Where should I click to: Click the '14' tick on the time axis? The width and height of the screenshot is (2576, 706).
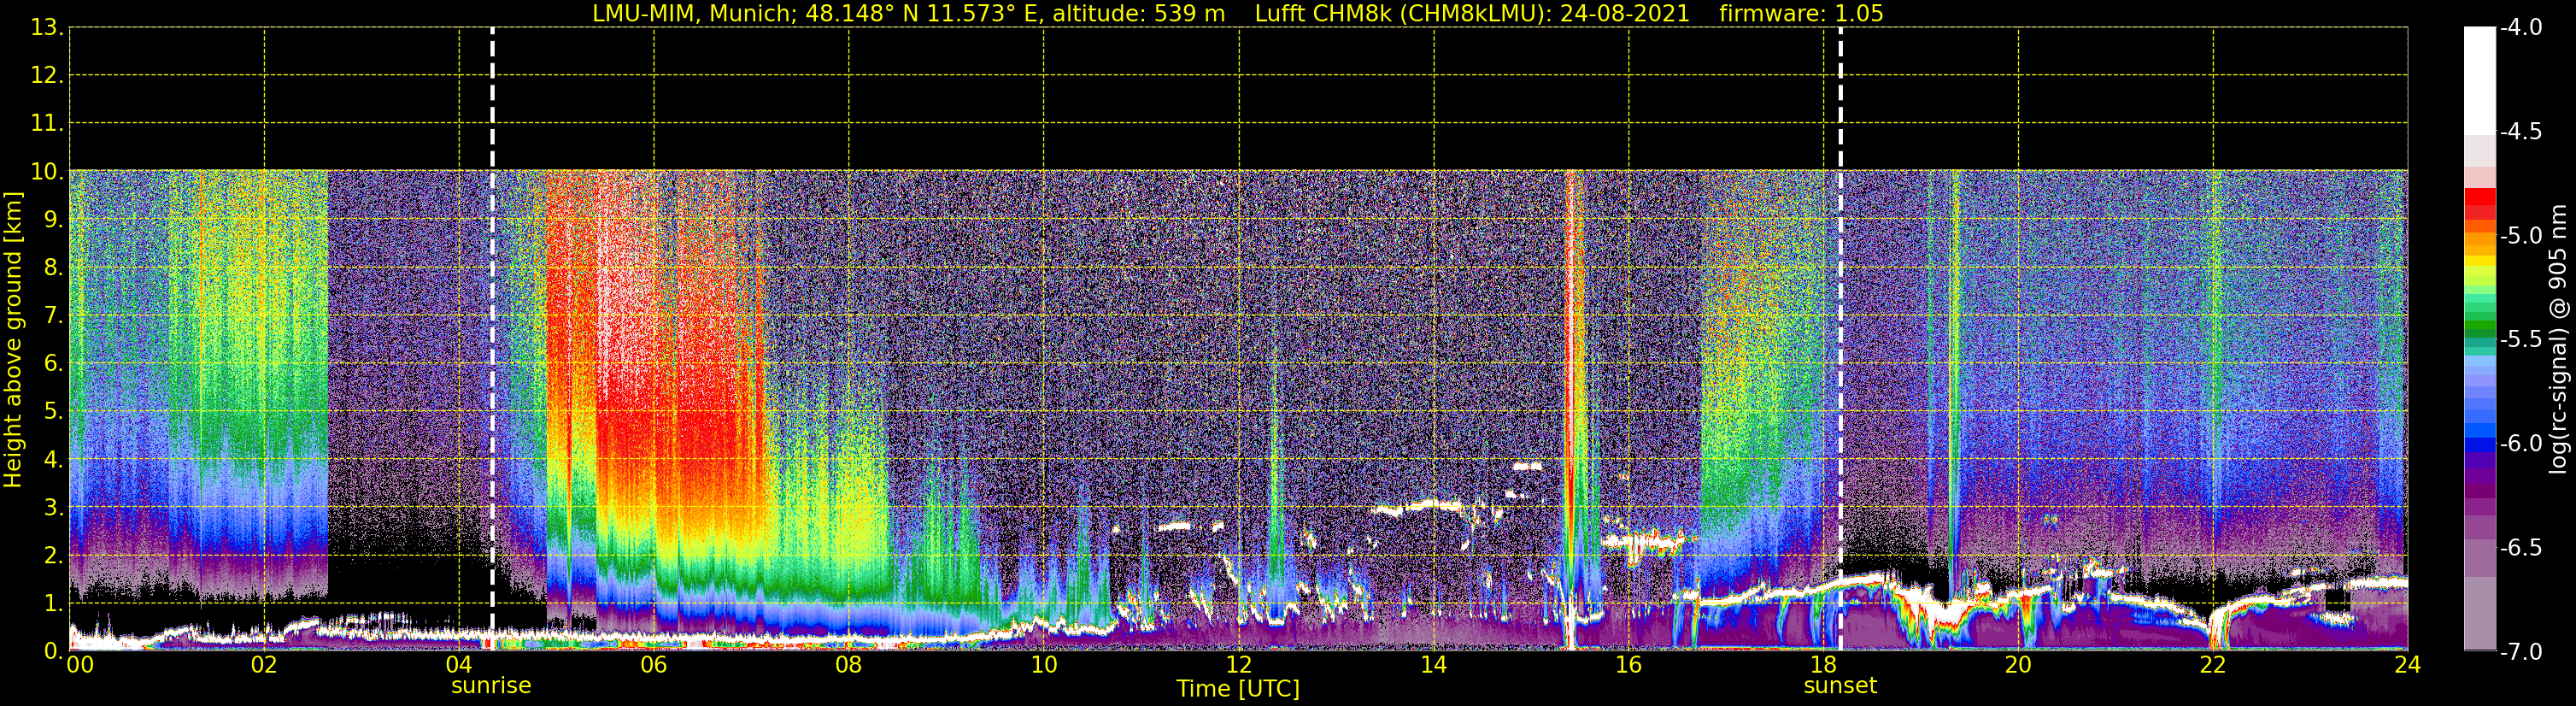pos(1434,665)
